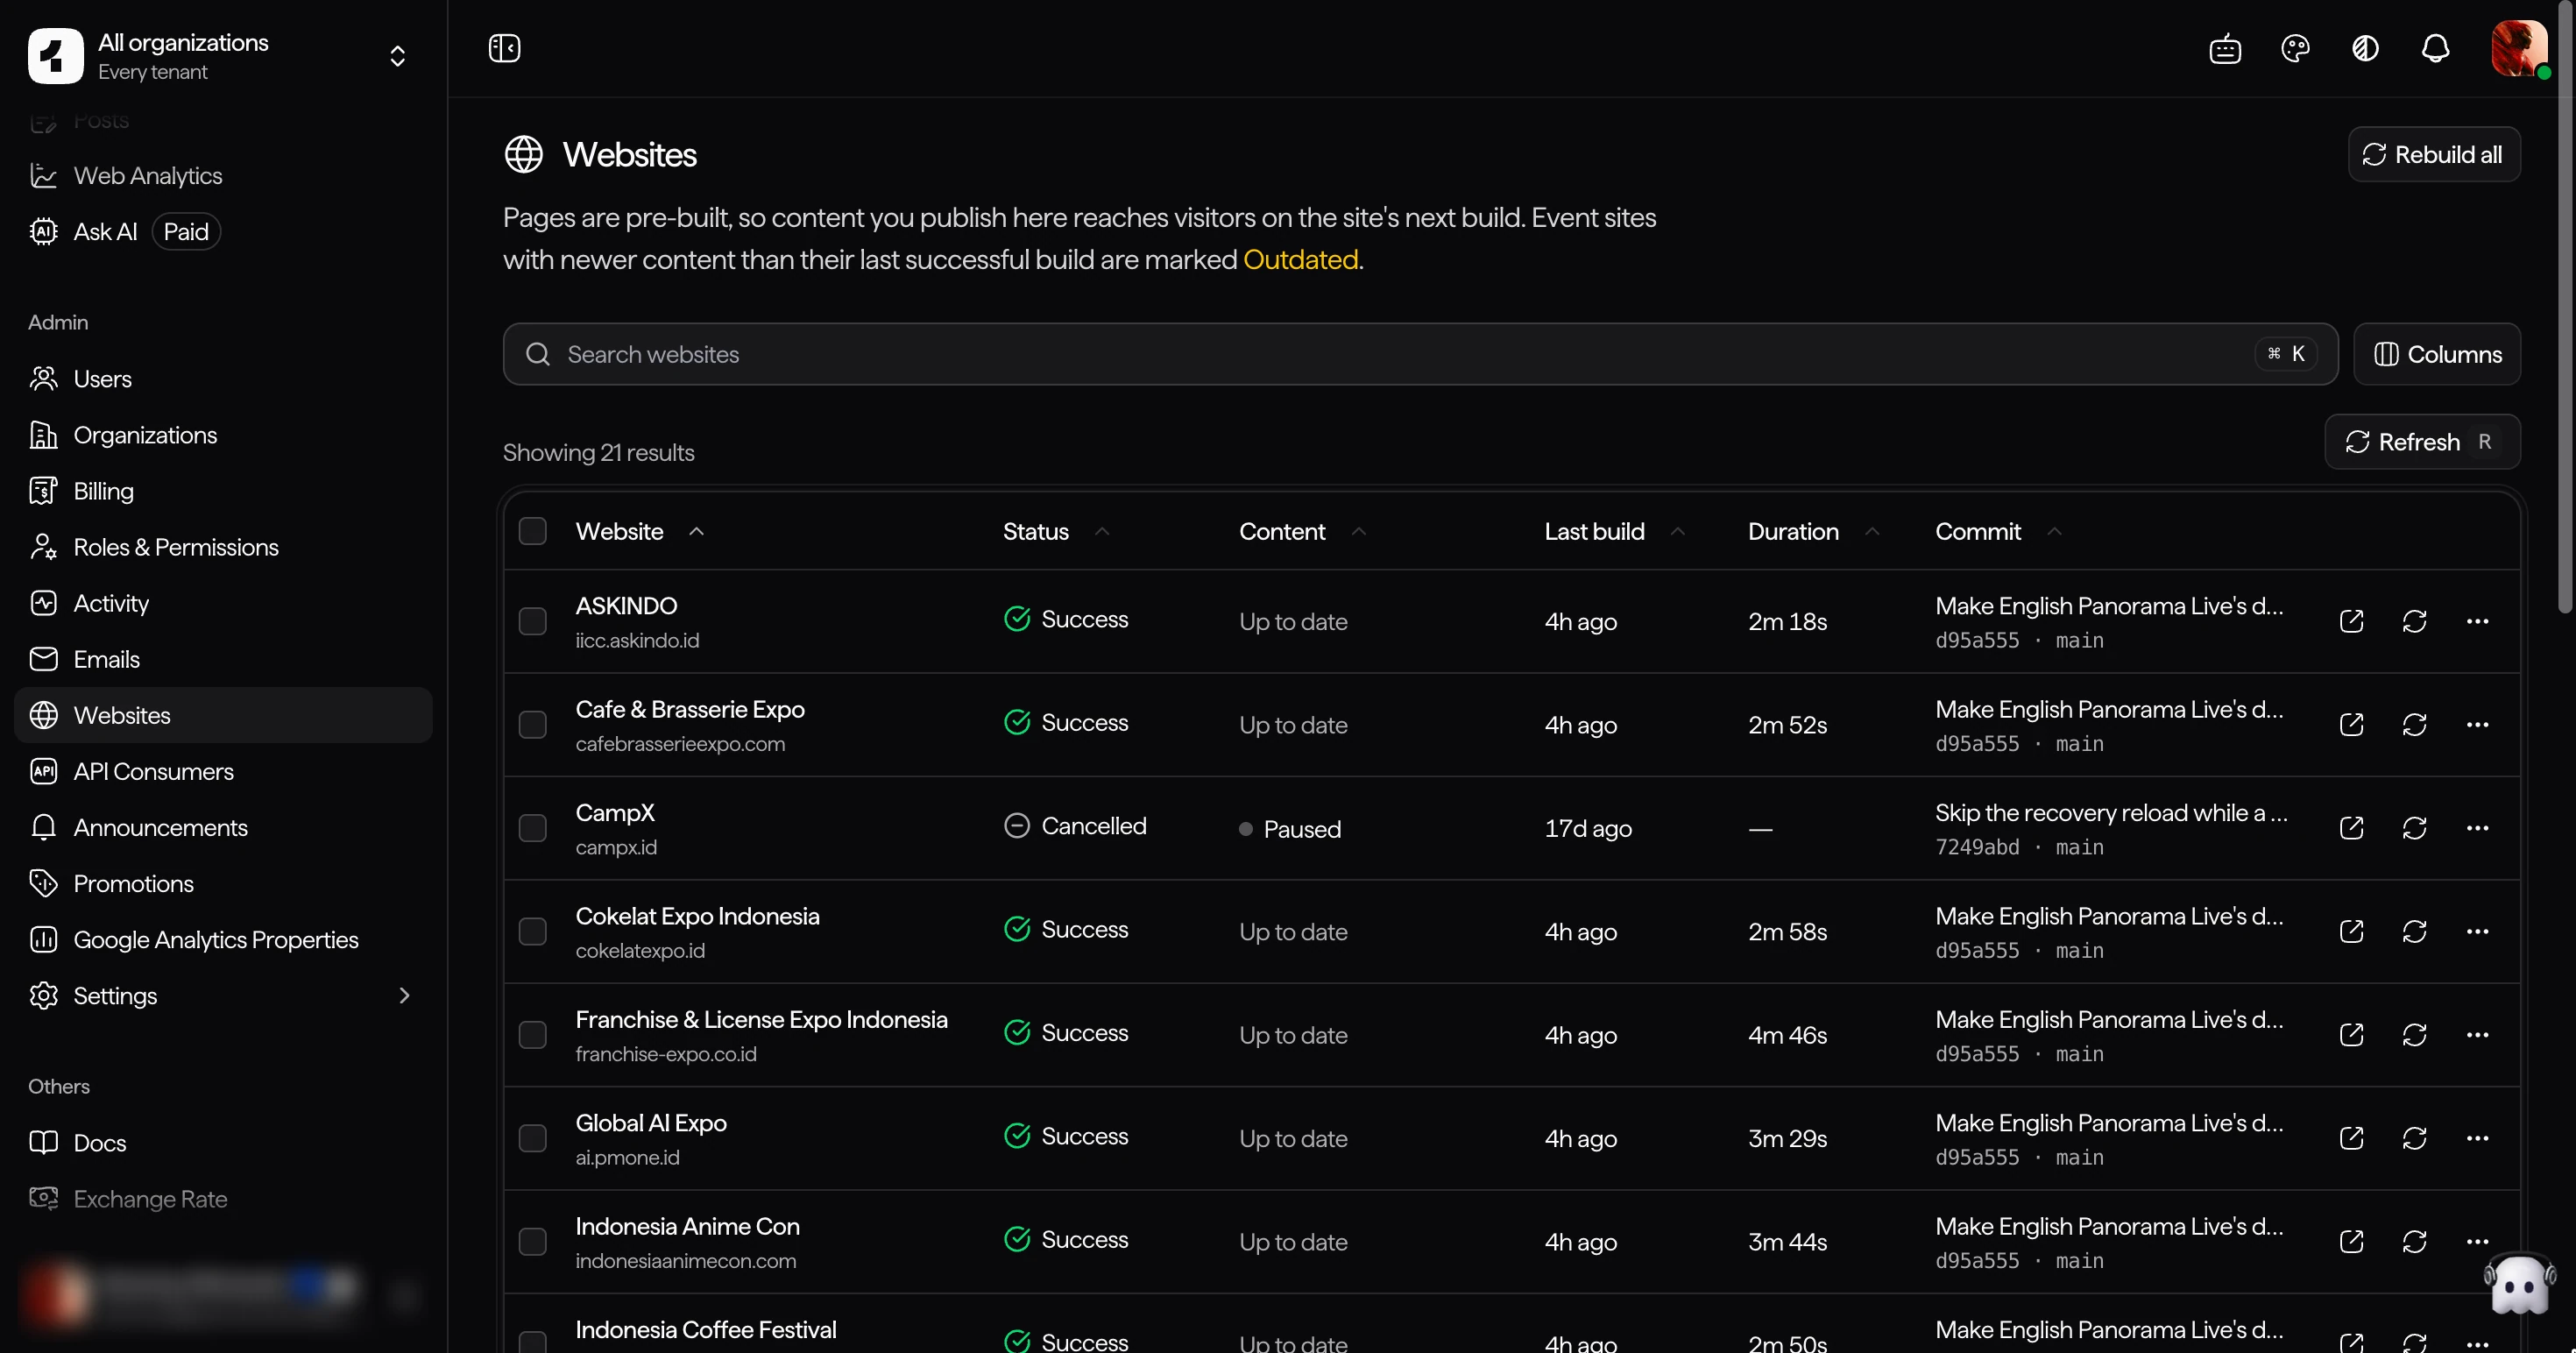Toggle the sidebar panel icon

[504, 48]
